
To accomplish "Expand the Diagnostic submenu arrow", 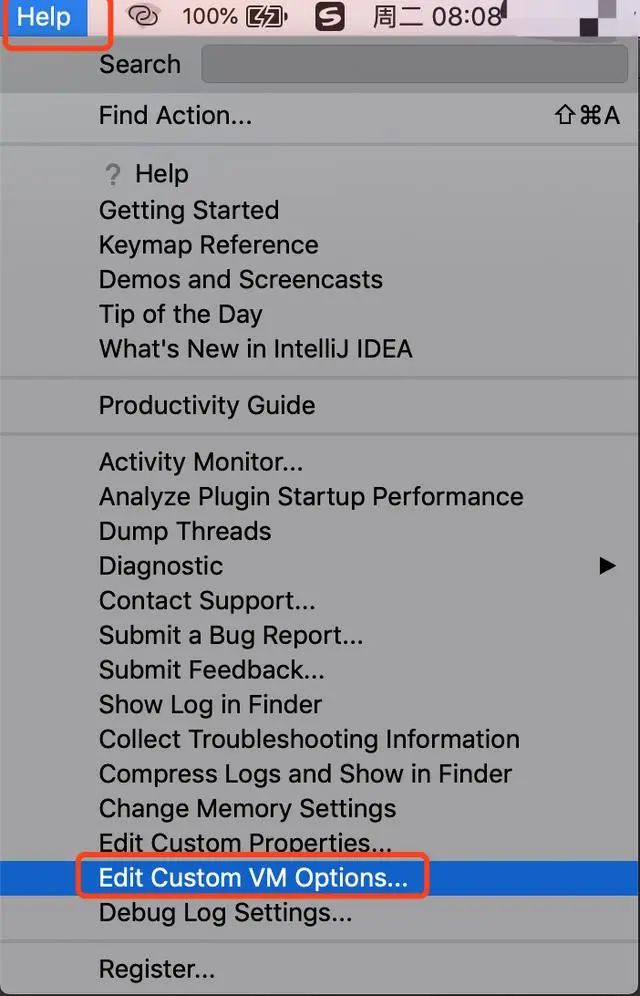I will tap(607, 566).
